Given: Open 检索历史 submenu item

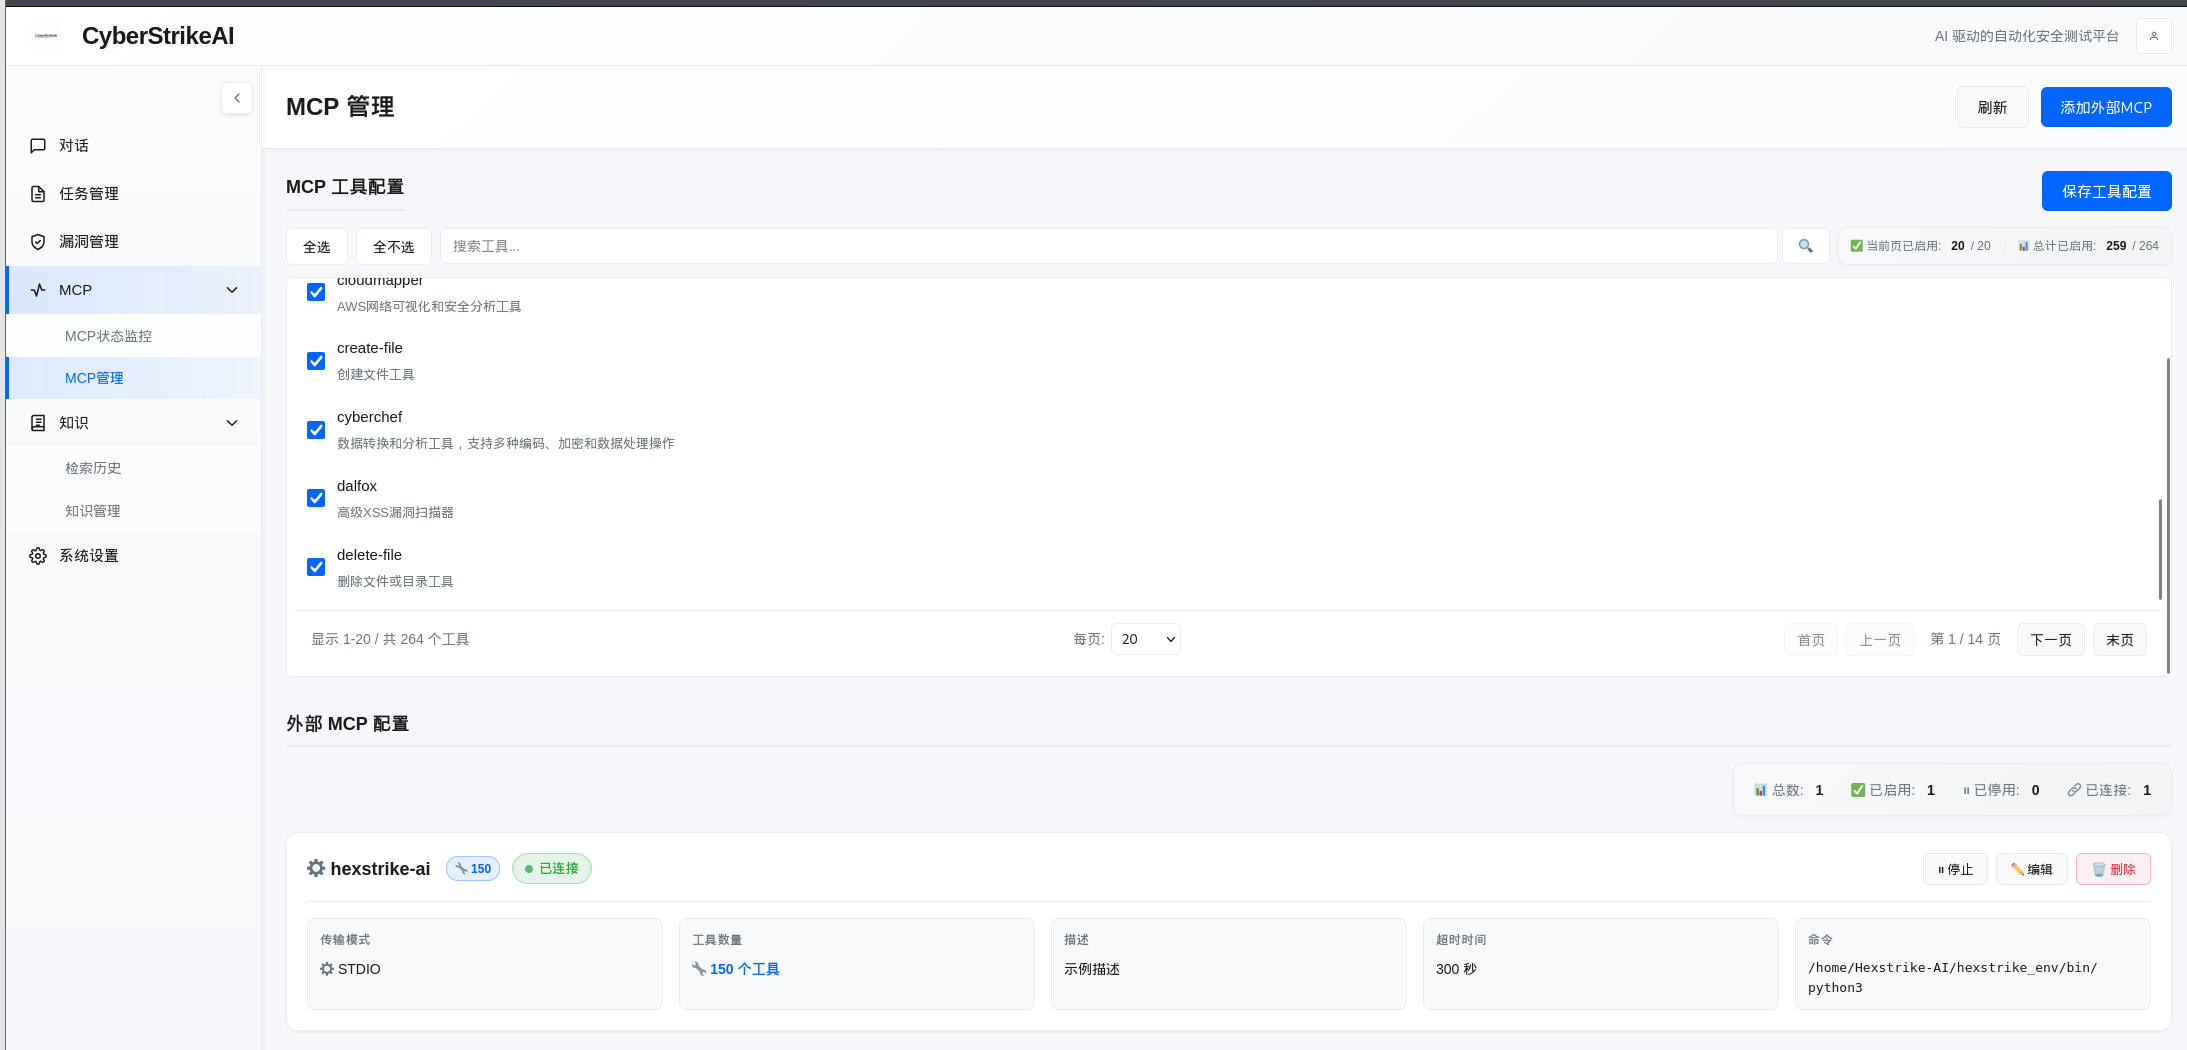Looking at the screenshot, I should tap(133, 468).
